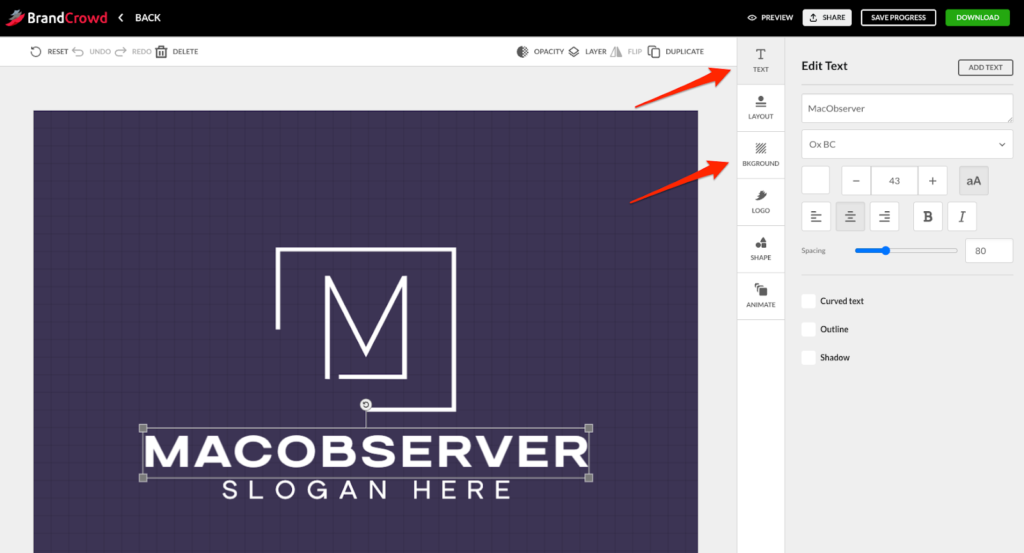1024x553 pixels.
Task: Toggle italic formatting
Action: point(962,217)
